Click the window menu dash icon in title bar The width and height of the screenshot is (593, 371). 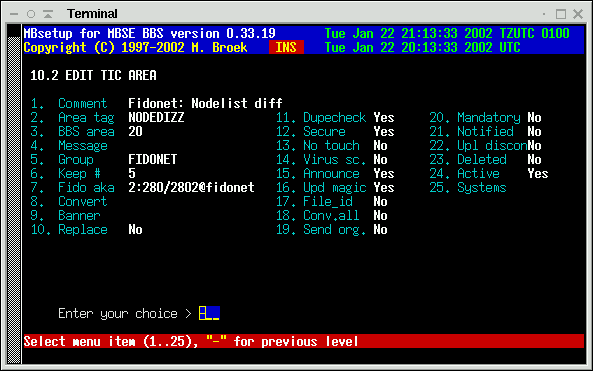click(x=14, y=14)
